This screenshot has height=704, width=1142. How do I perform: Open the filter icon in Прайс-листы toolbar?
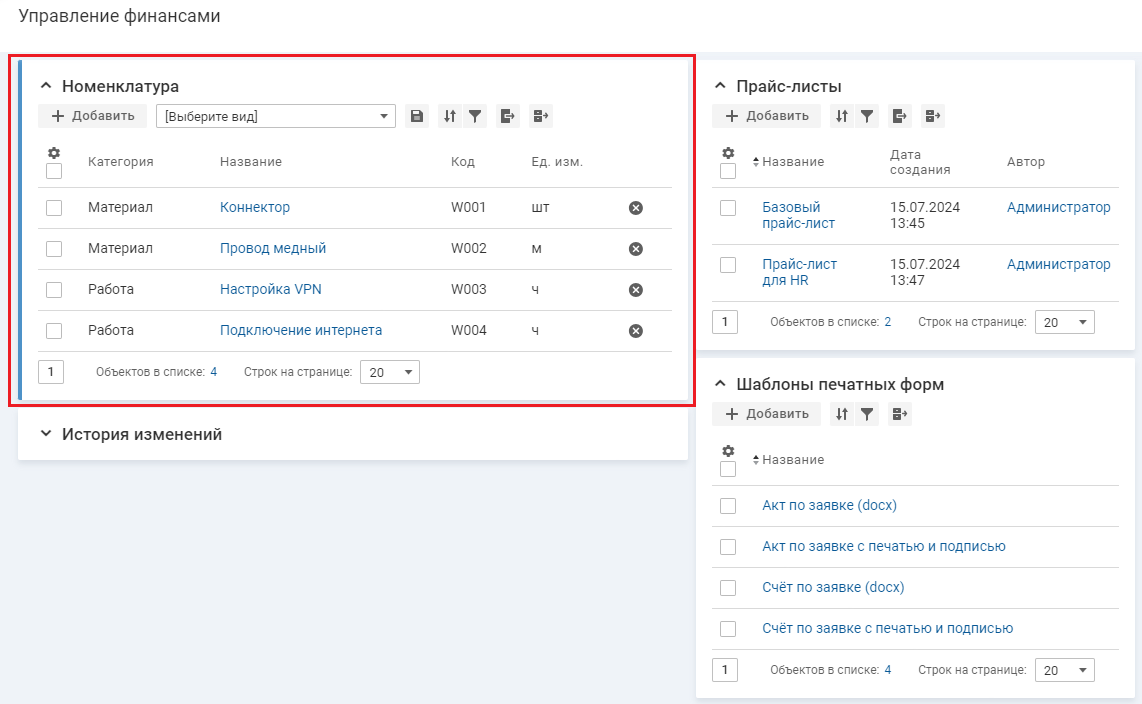pos(867,116)
